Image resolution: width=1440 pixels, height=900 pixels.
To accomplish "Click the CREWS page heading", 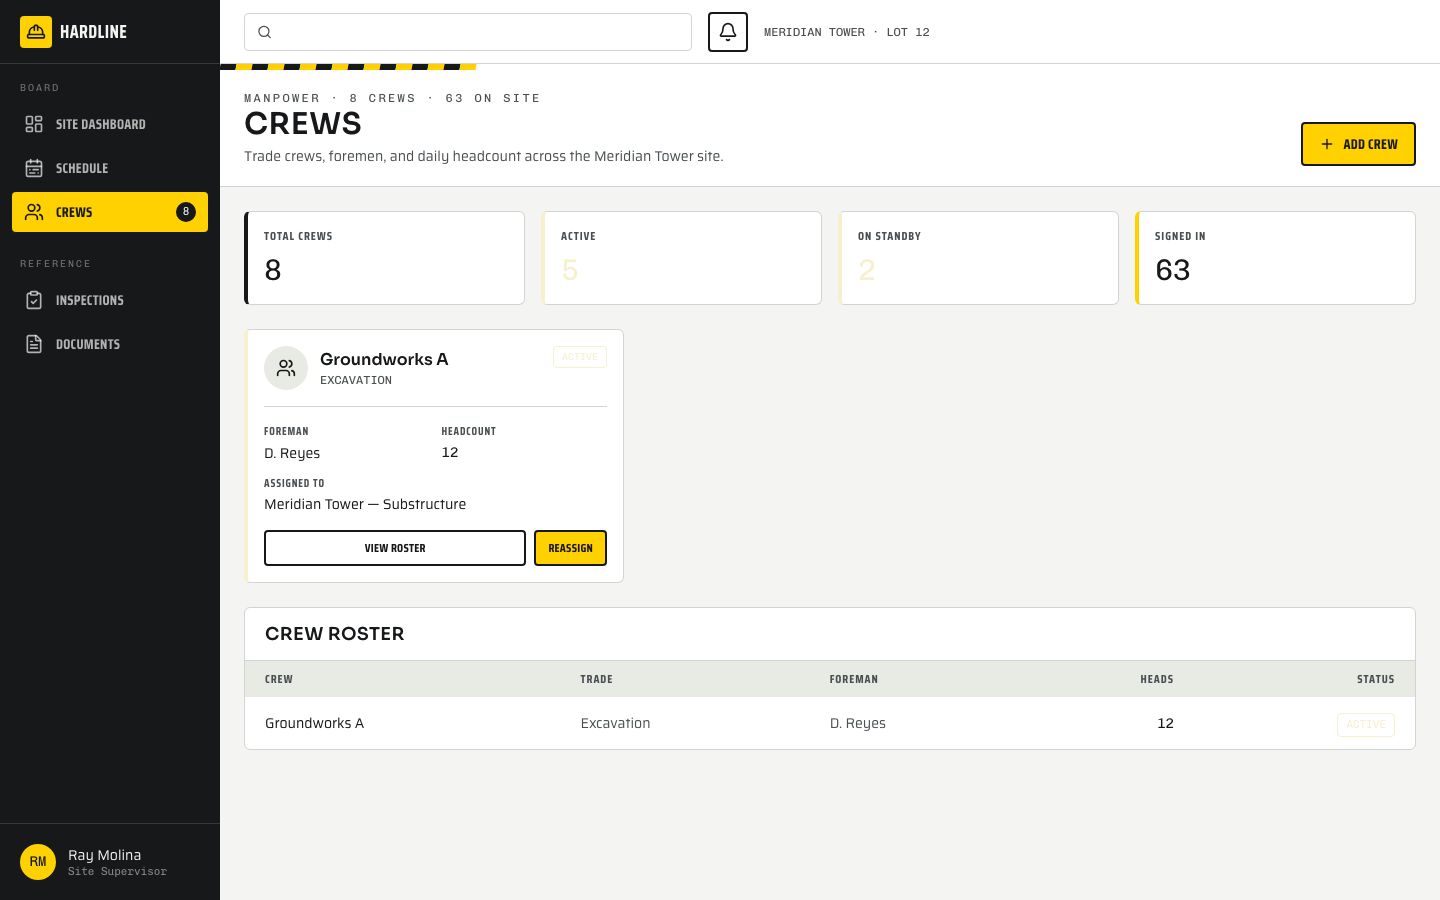I will pyautogui.click(x=303, y=124).
